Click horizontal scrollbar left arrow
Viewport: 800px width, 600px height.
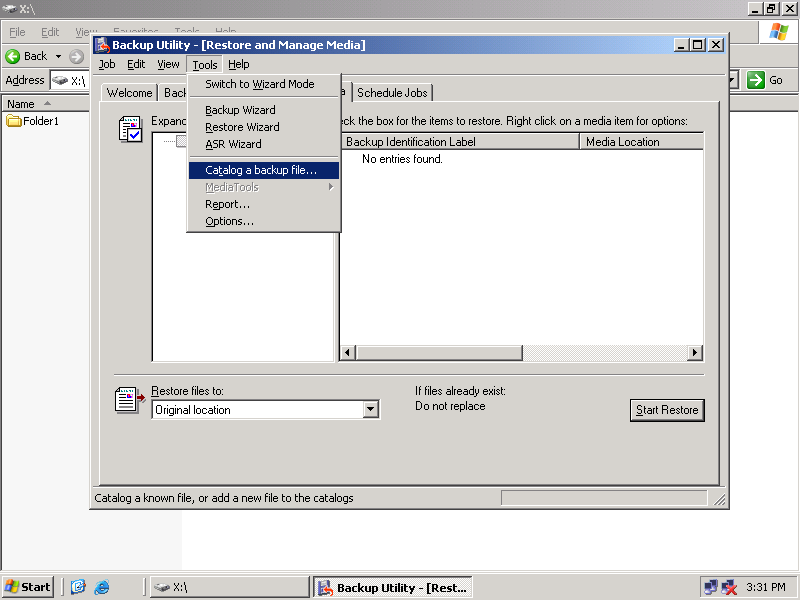click(x=348, y=353)
